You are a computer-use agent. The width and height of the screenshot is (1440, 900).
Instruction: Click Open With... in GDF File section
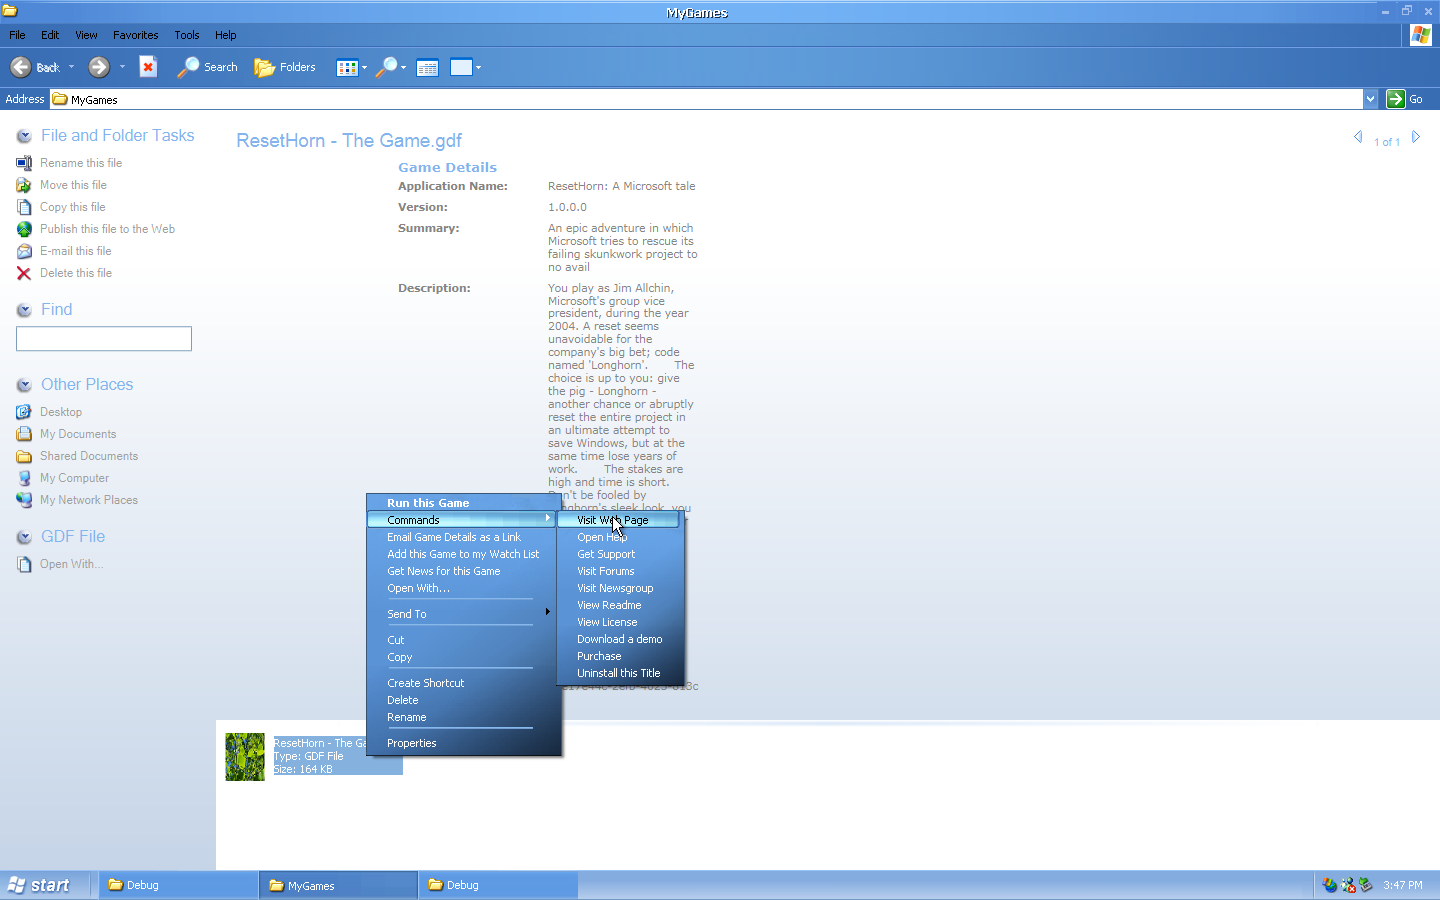tap(72, 564)
